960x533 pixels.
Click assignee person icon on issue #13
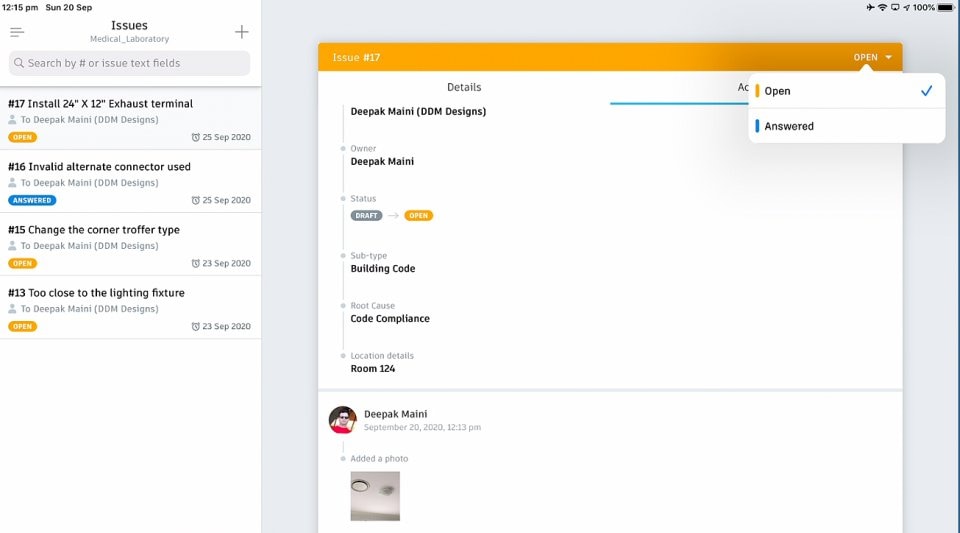click(12, 309)
